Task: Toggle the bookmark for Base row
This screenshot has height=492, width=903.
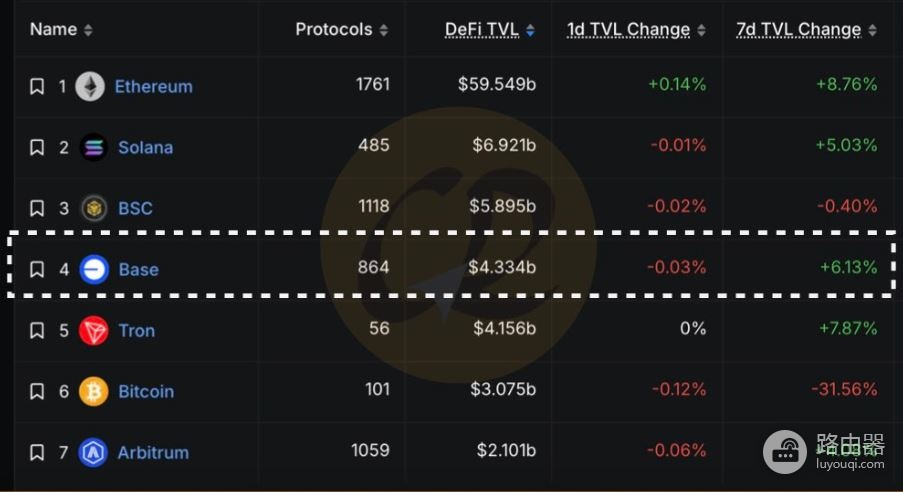Action: point(37,269)
